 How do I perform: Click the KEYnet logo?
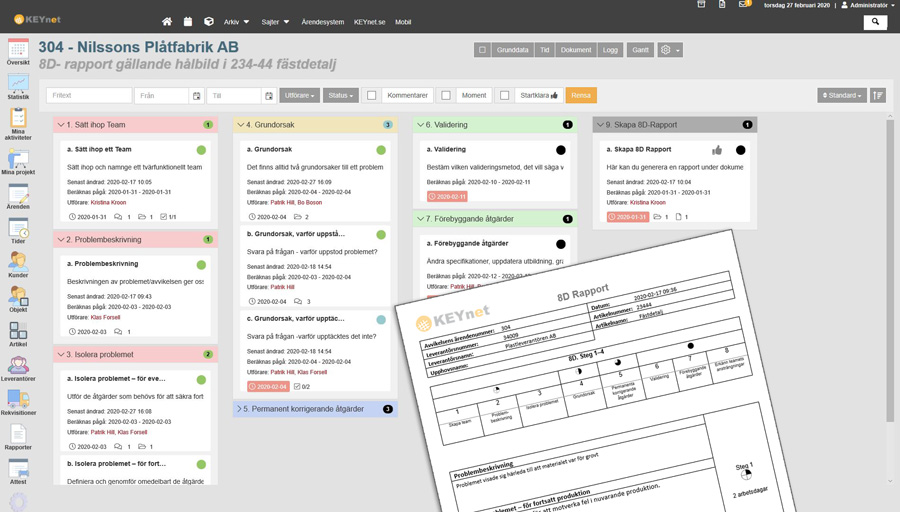pyautogui.click(x=37, y=20)
